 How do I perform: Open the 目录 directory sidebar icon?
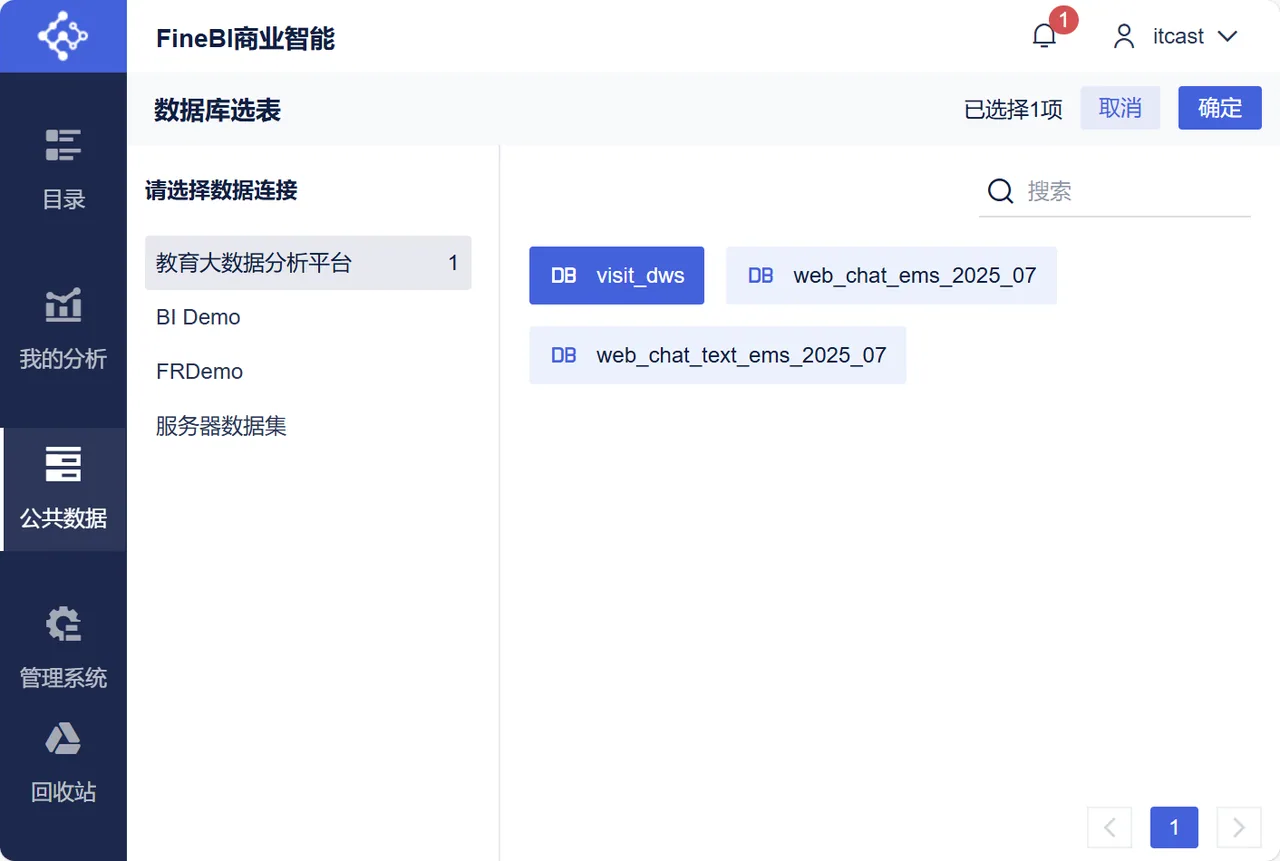point(63,145)
